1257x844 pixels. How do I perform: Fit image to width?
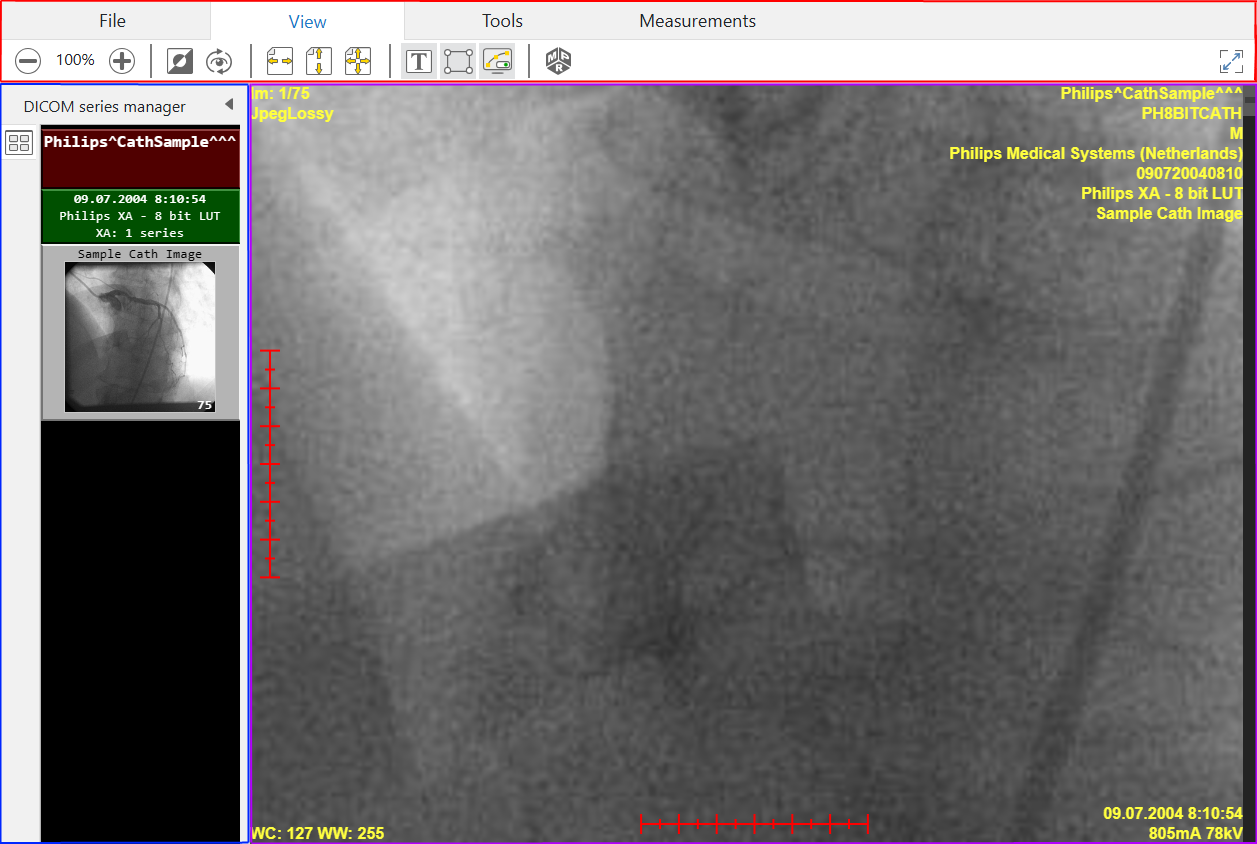click(x=280, y=61)
